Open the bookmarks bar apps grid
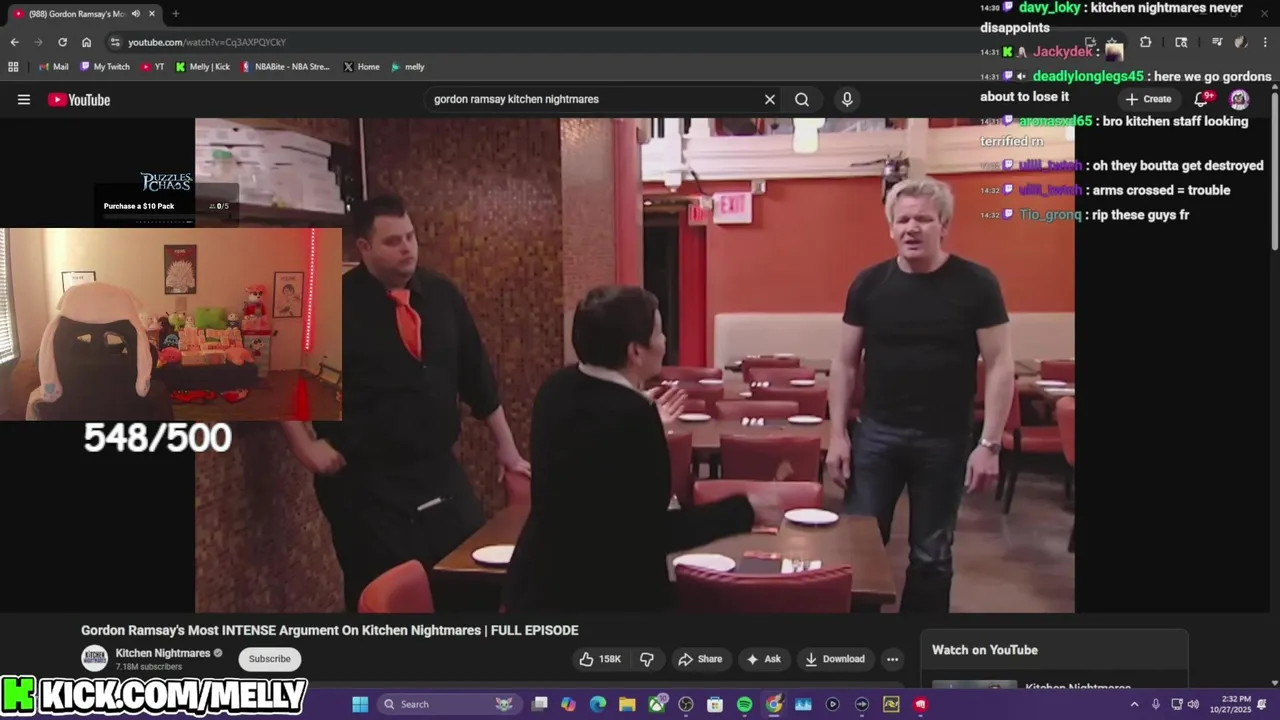The width and height of the screenshot is (1280, 720). click(13, 67)
